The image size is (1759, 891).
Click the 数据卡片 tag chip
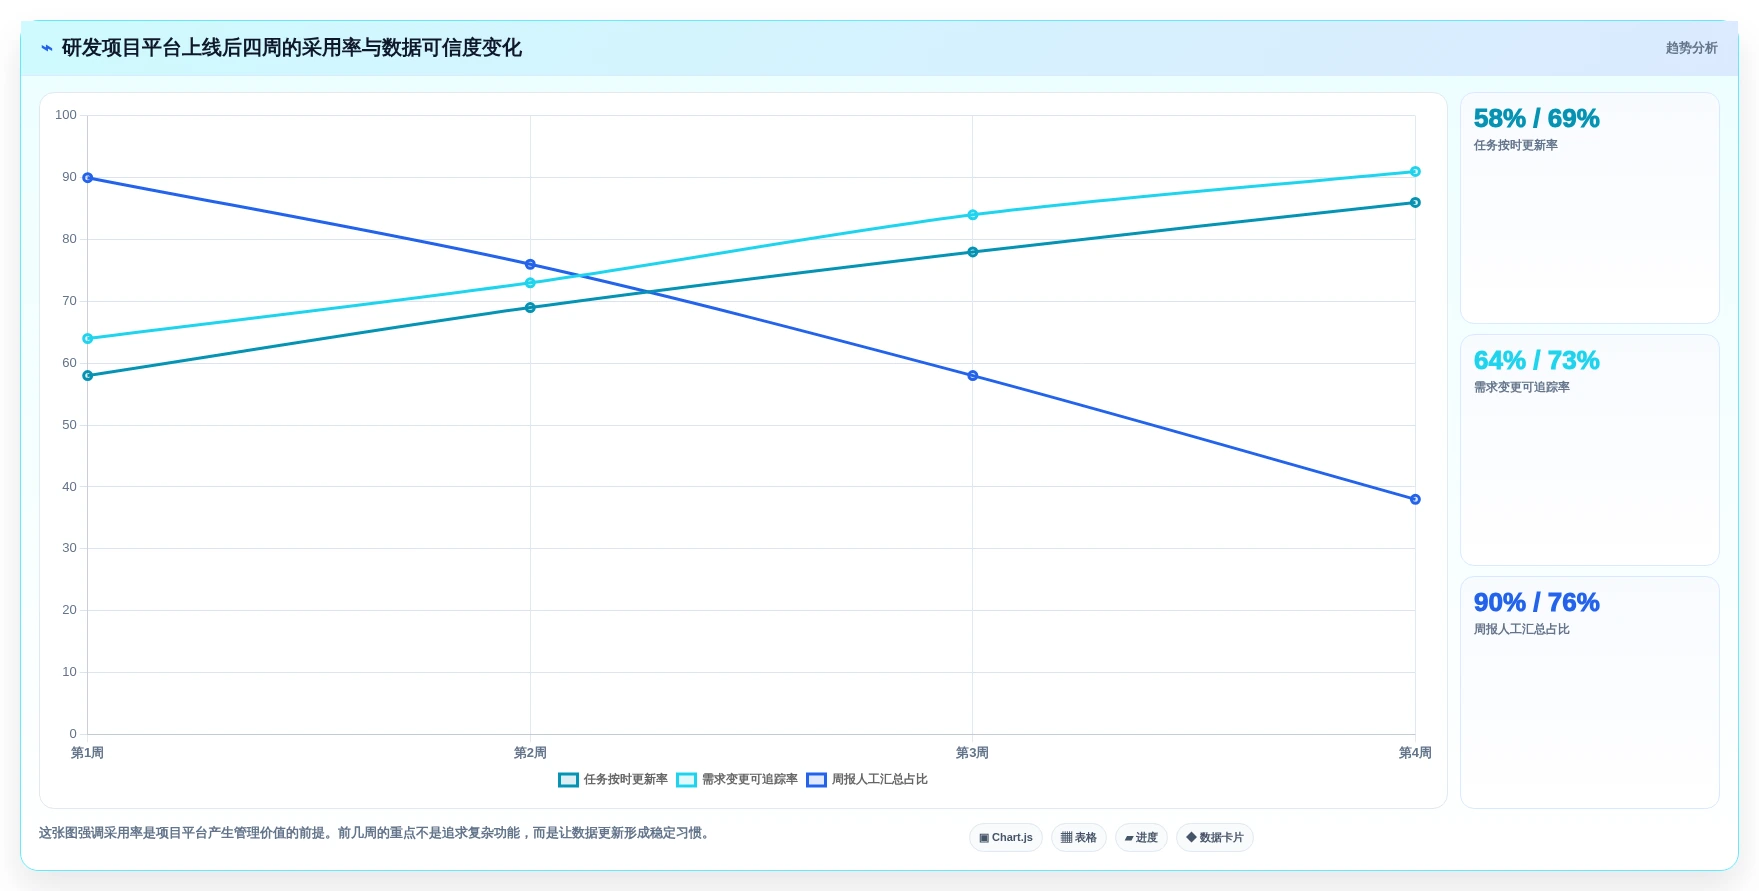pos(1215,838)
